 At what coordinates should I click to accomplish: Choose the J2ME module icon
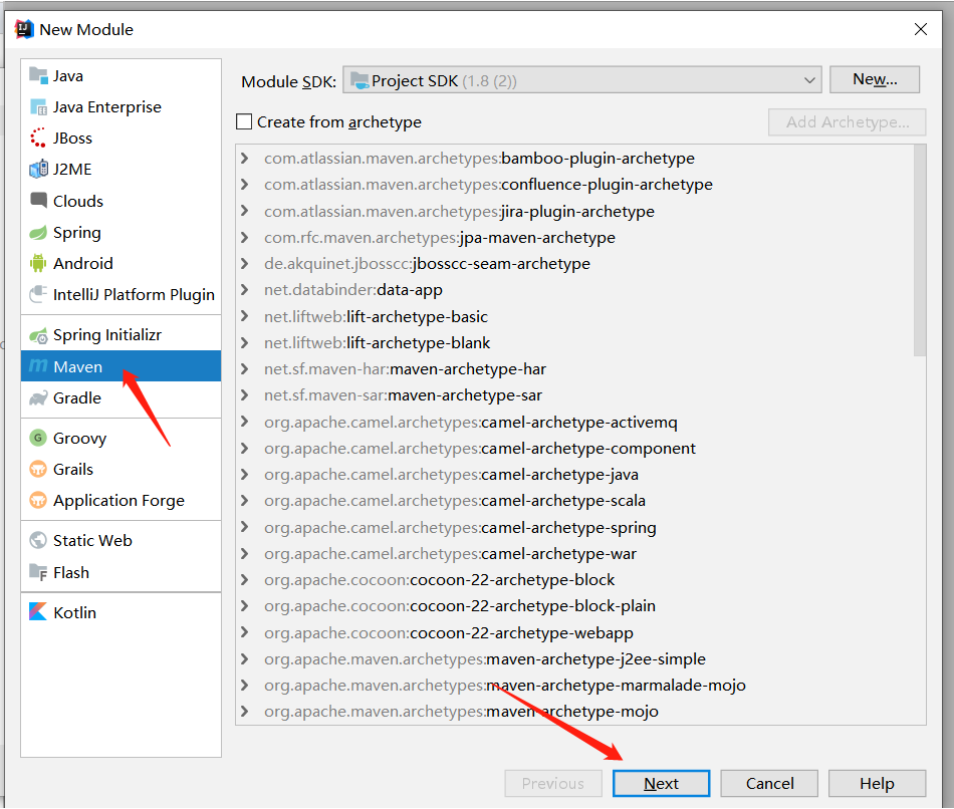click(38, 169)
